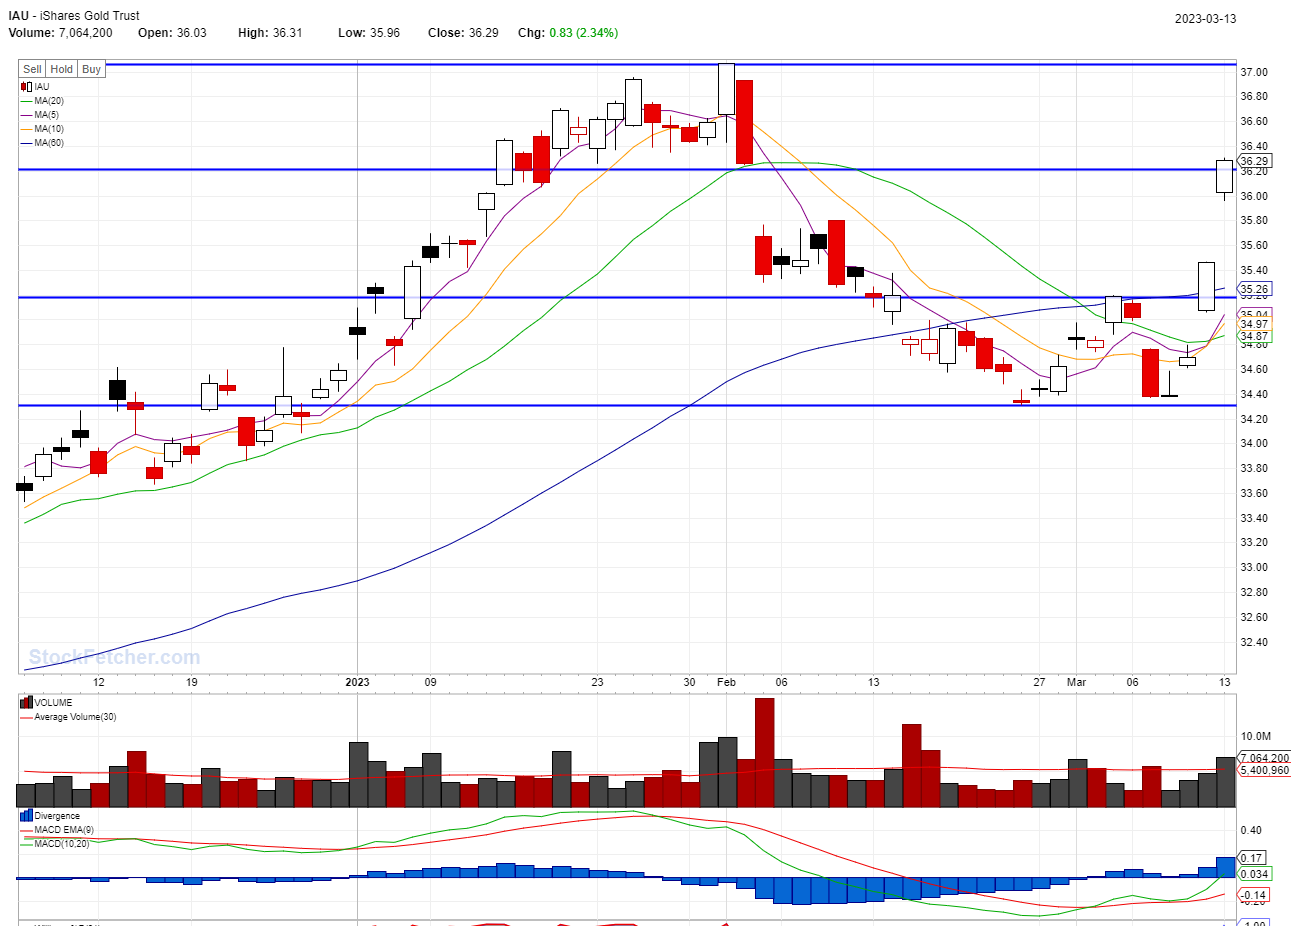Click the '19' date axis label
1291x926 pixels.
tap(191, 682)
